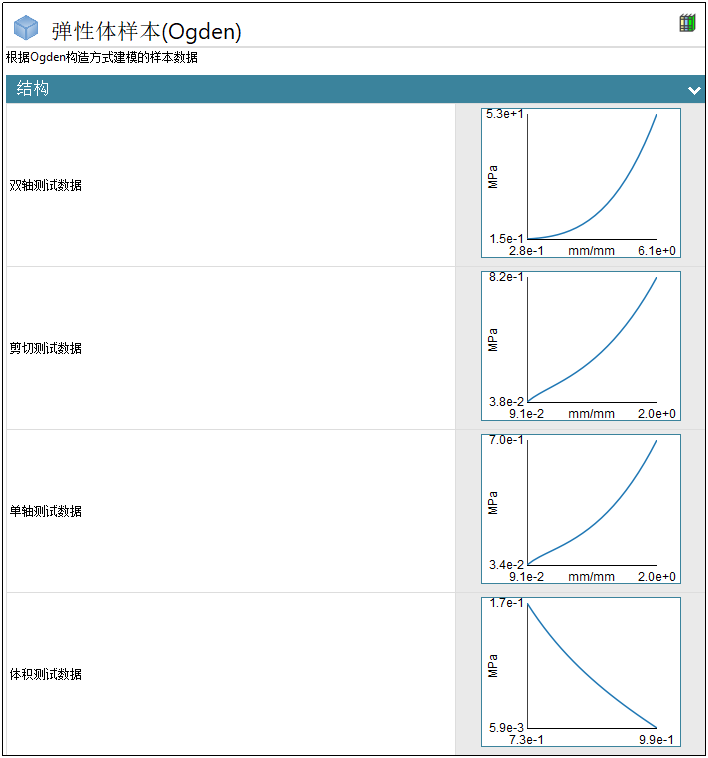Select the 结构 section header label
Image resolution: width=708 pixels, height=758 pixels.
point(33,89)
